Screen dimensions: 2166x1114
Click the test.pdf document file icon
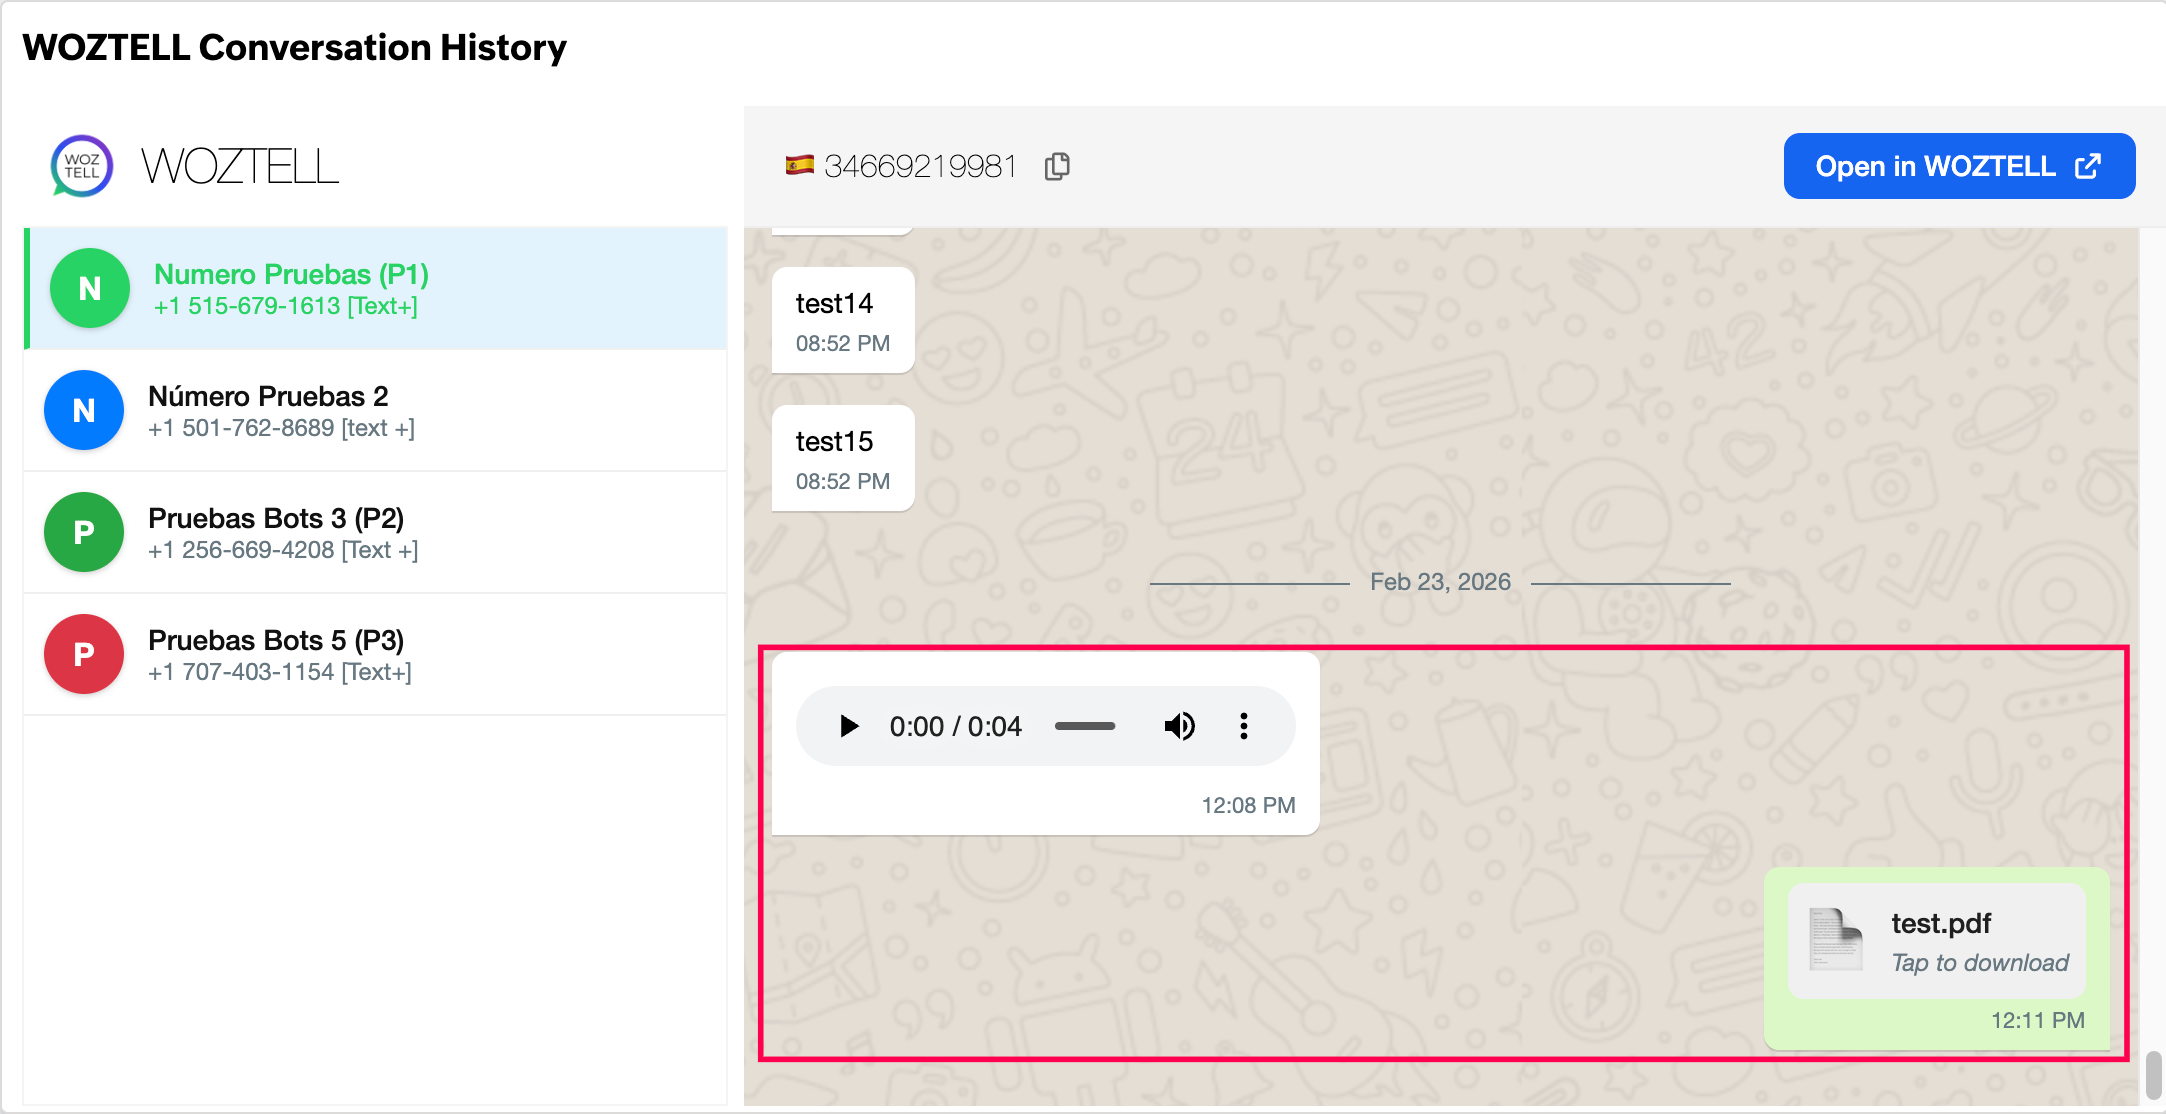pos(1836,940)
